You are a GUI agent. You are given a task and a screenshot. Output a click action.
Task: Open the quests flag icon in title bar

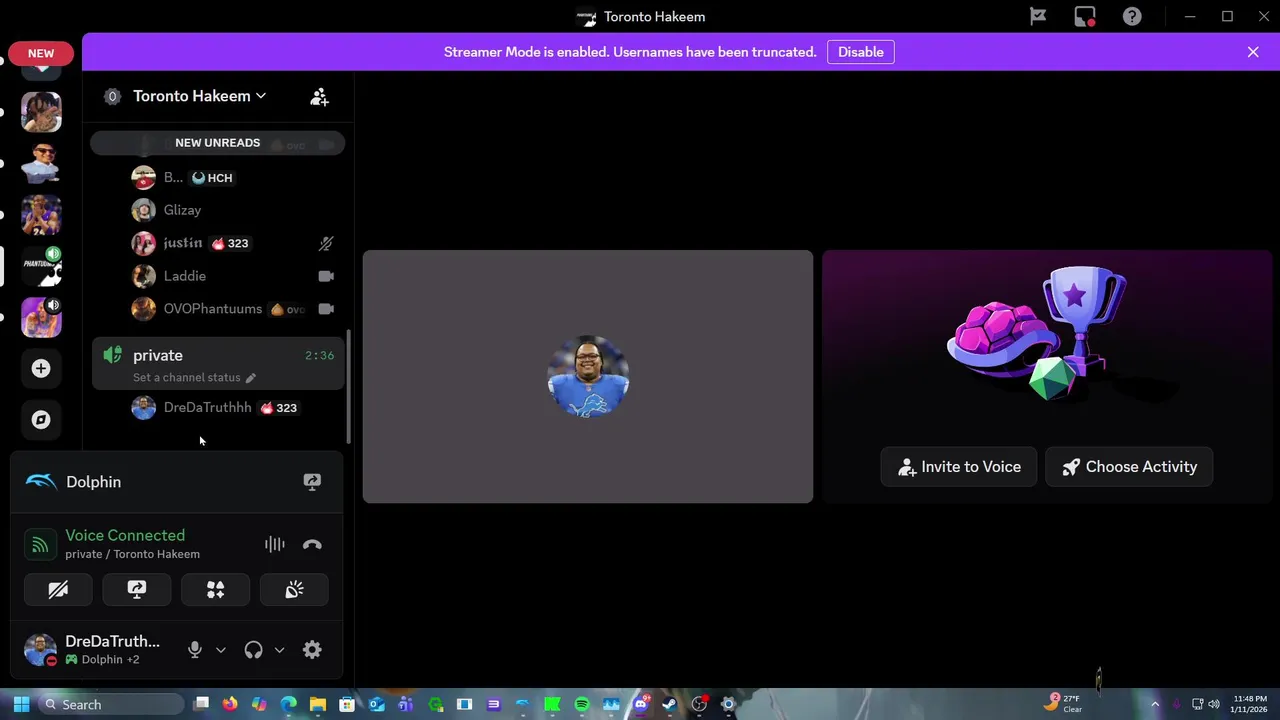[x=1038, y=16]
